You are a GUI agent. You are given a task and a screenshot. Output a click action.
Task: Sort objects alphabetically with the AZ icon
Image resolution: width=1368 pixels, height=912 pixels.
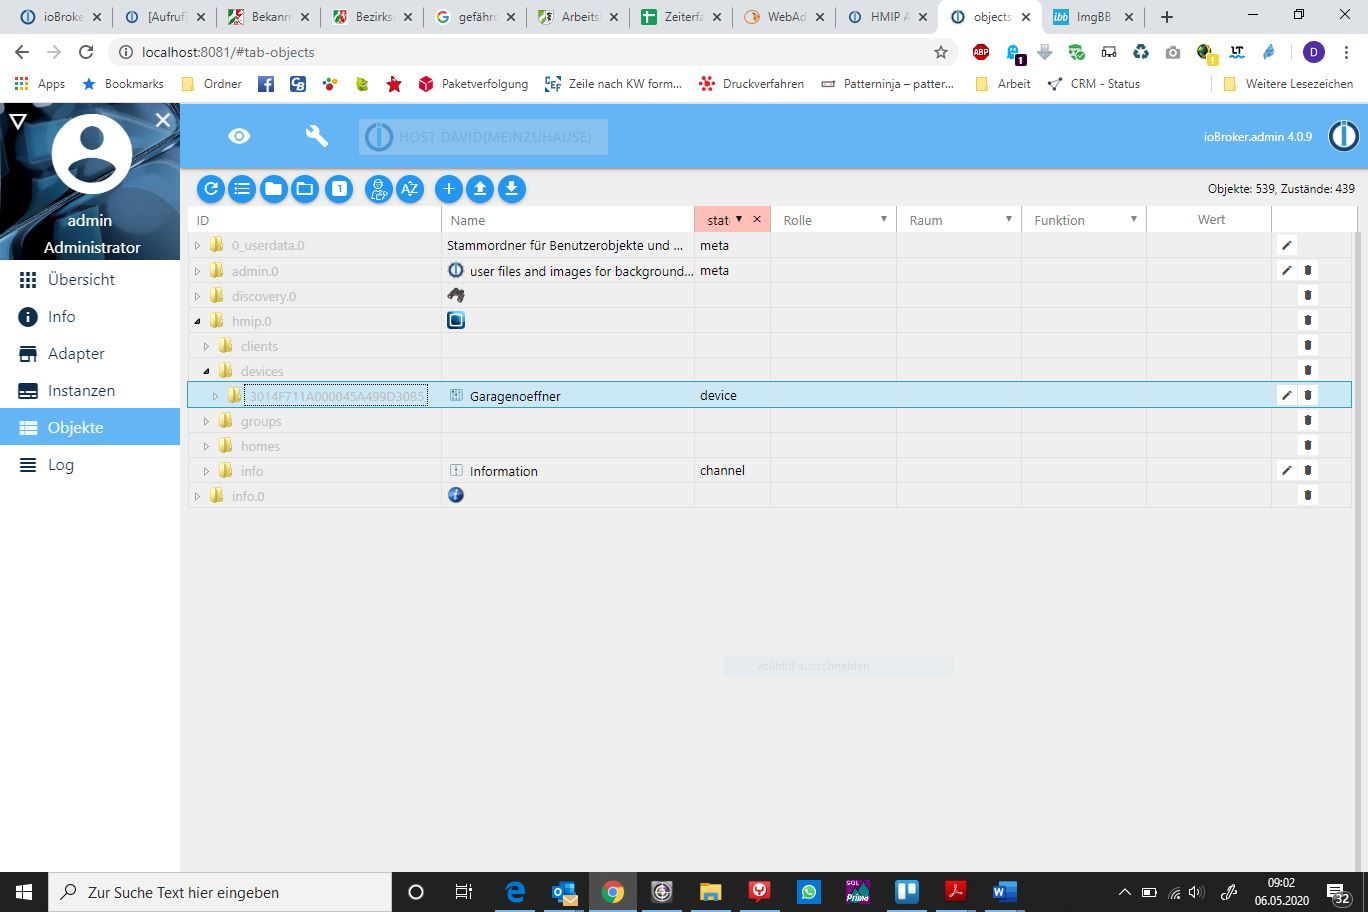pos(409,189)
